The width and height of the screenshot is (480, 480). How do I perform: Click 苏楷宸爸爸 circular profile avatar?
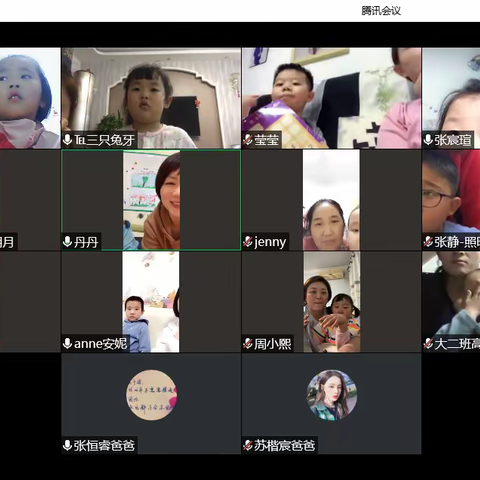(x=332, y=395)
